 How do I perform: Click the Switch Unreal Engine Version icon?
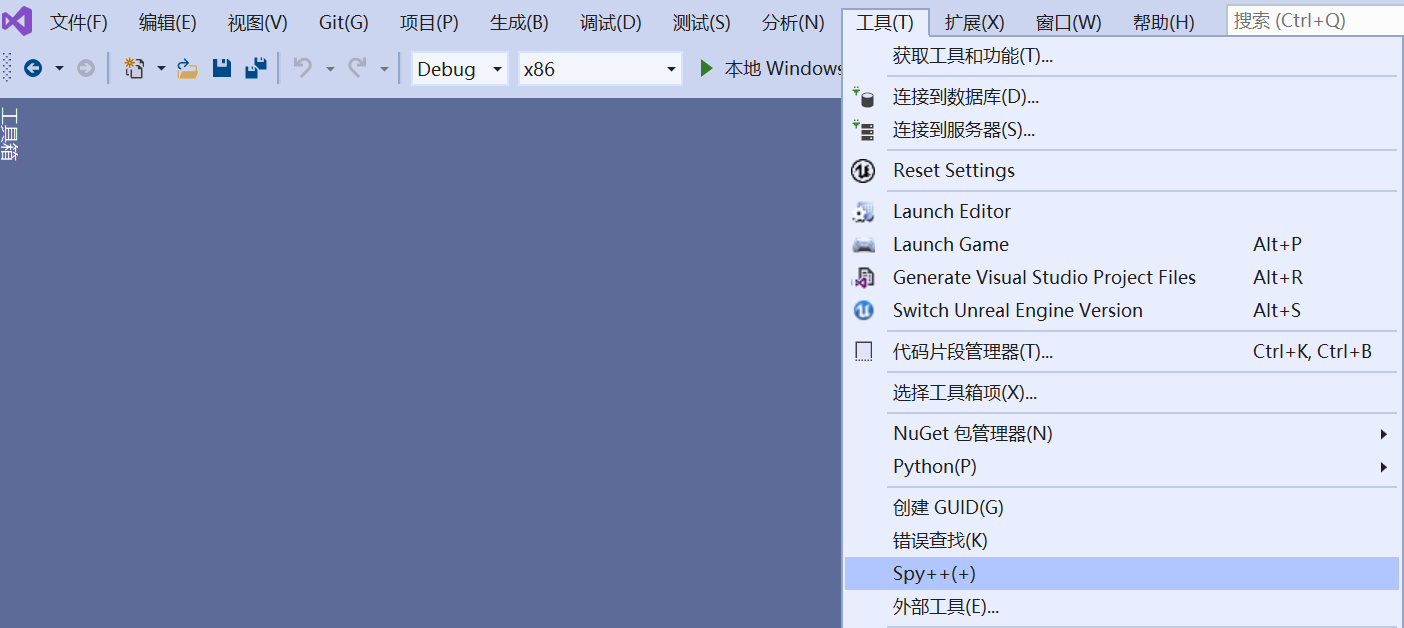click(x=862, y=311)
